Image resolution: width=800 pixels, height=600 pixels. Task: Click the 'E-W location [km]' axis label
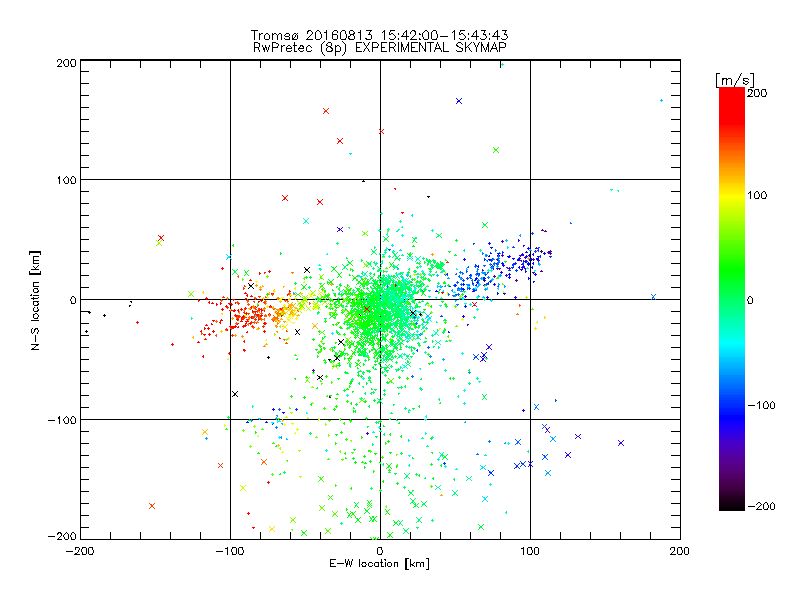tap(379, 564)
